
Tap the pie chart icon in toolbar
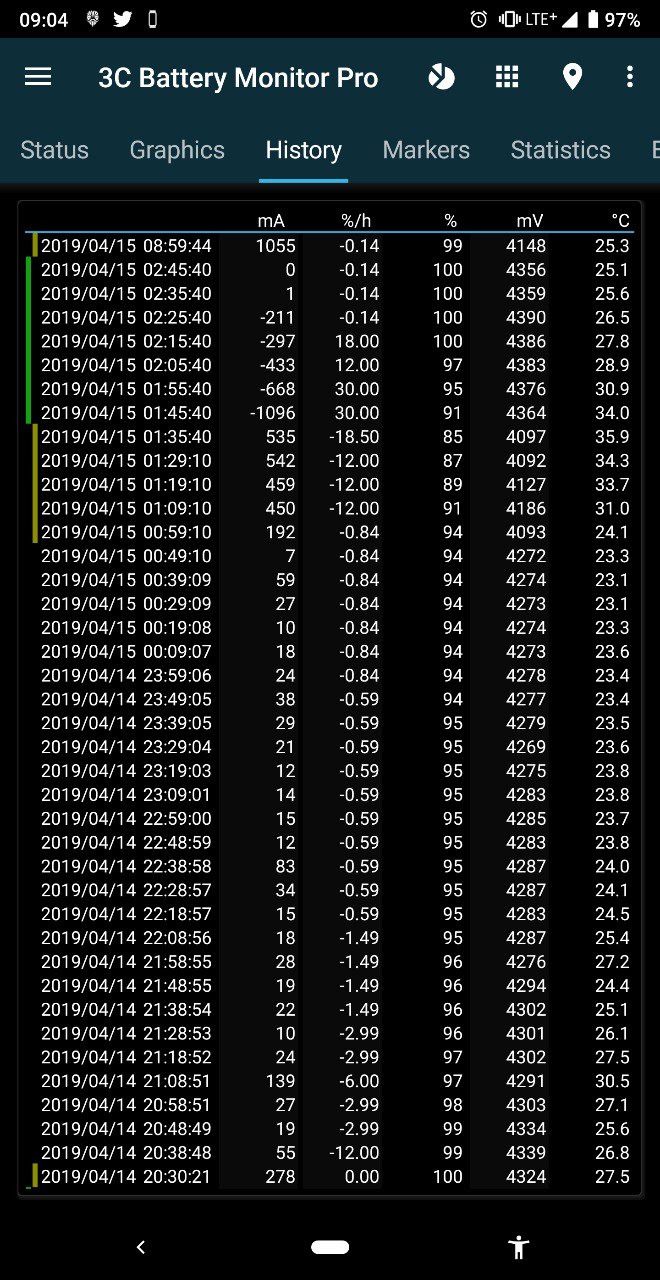coord(442,77)
